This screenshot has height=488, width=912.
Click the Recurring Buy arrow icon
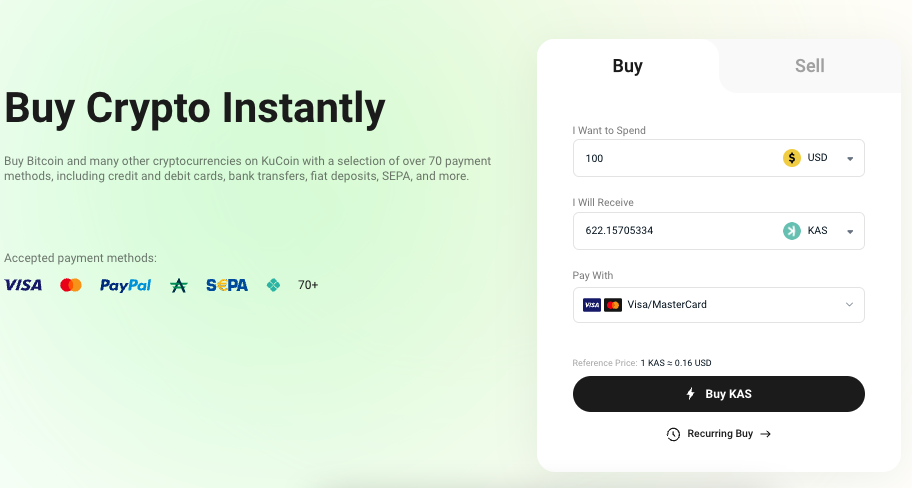766,434
